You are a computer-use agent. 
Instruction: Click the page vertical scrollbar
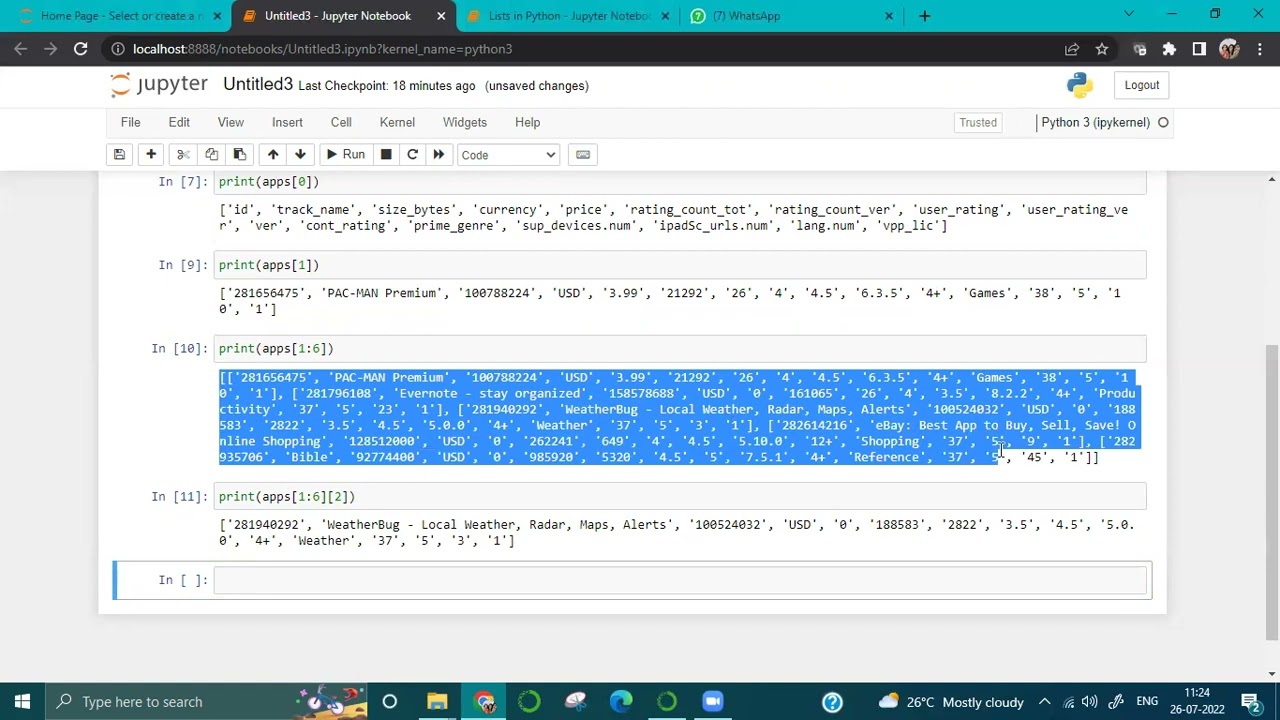pyautogui.click(x=1272, y=492)
